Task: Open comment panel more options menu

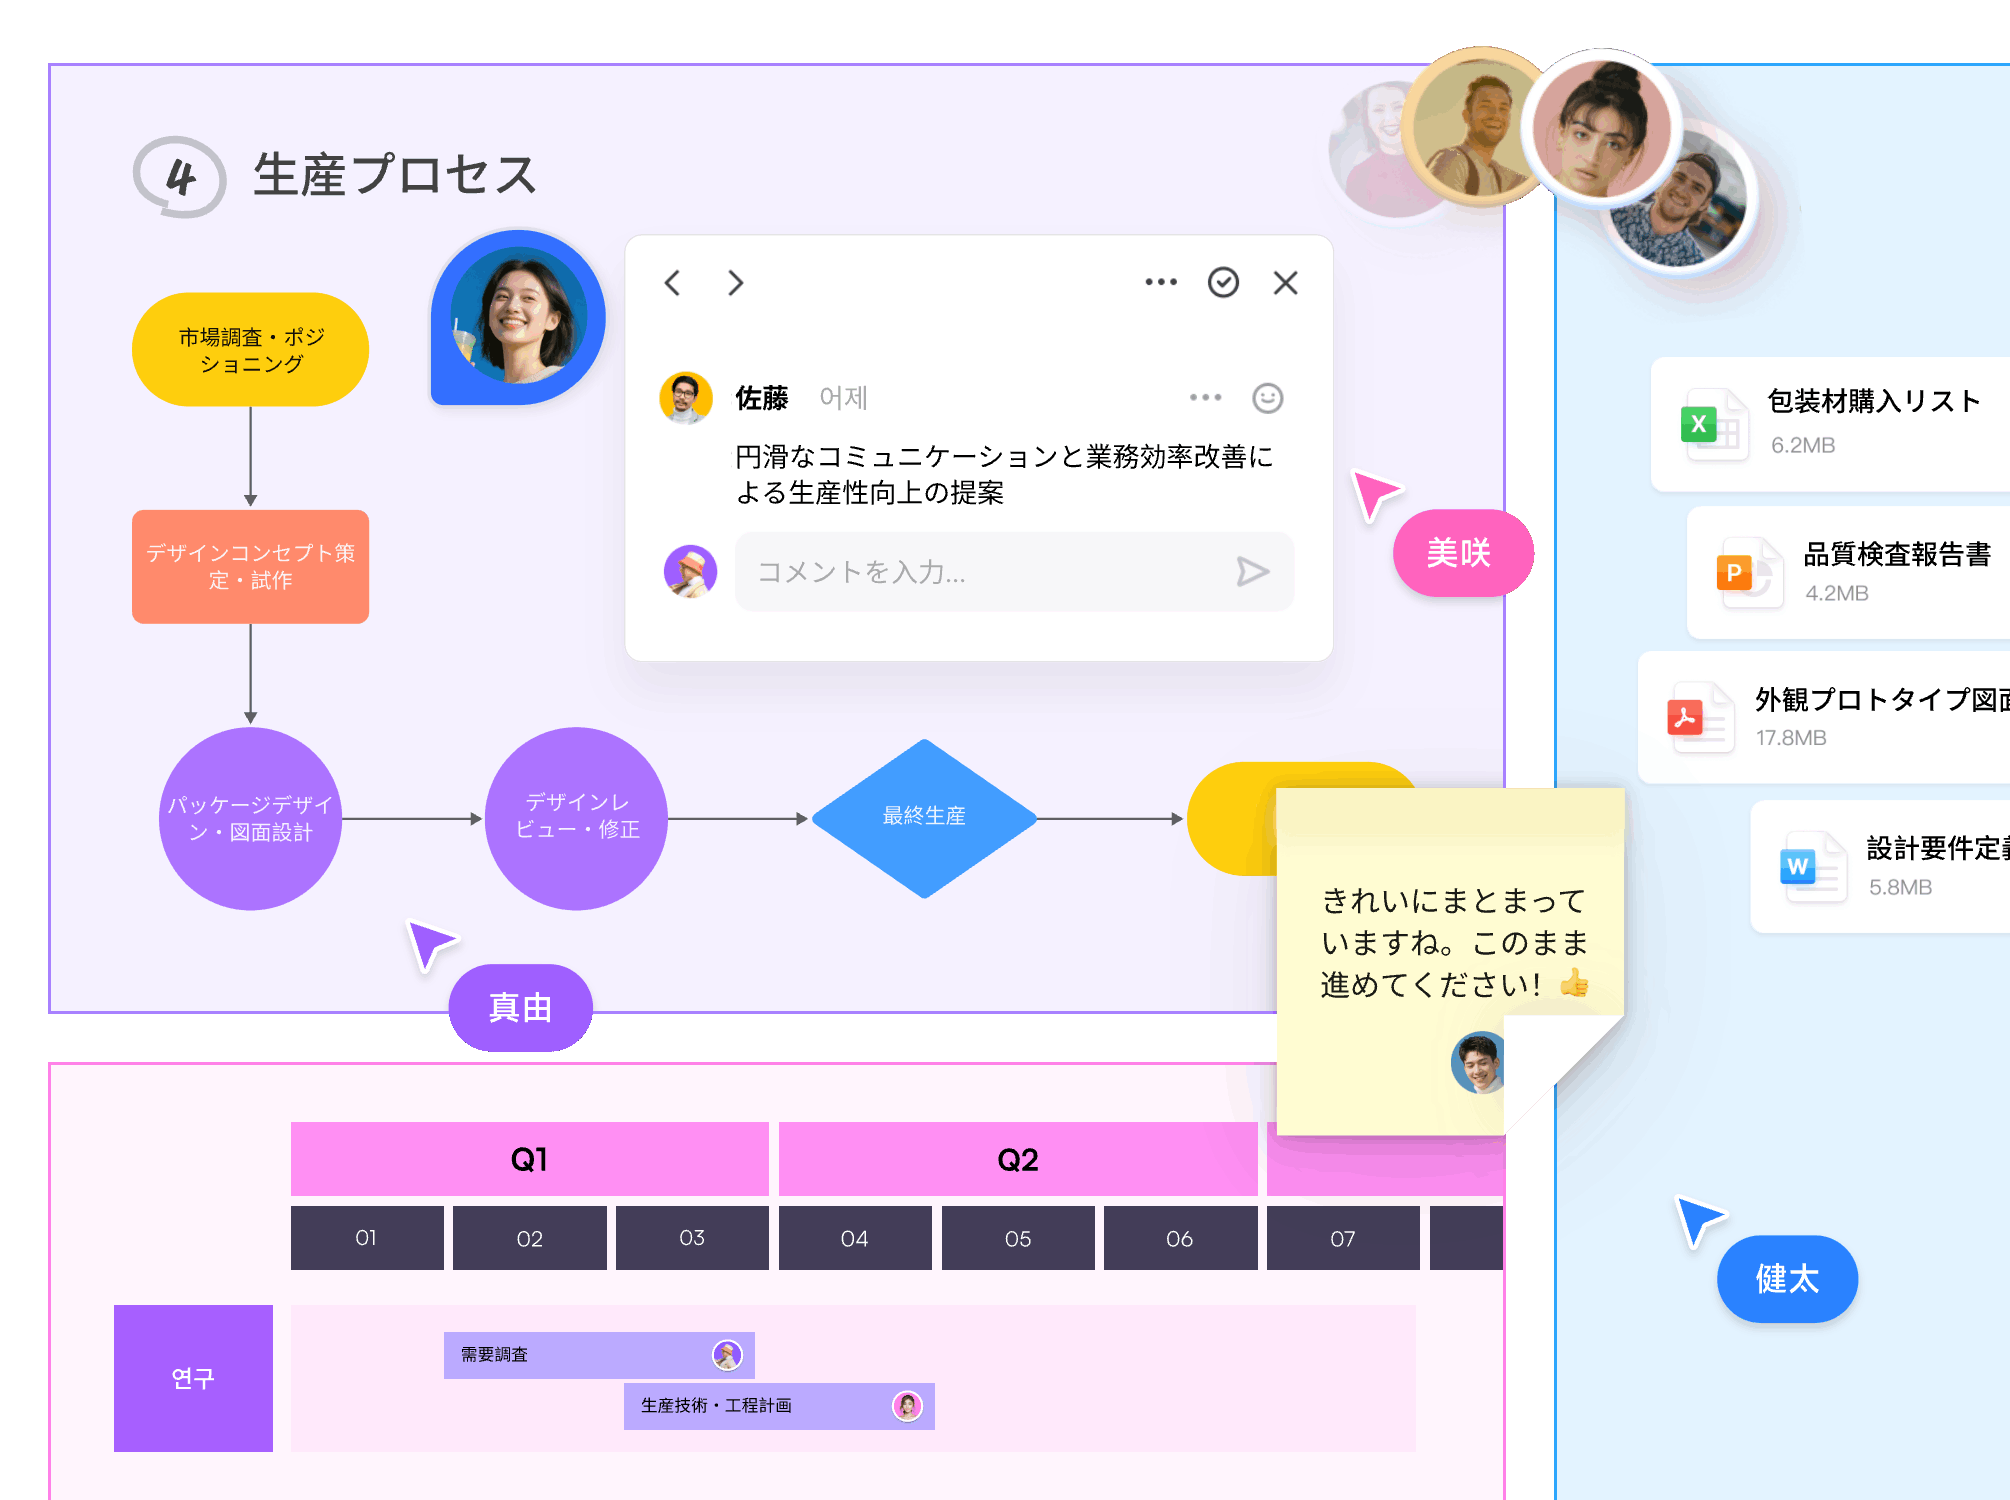Action: [1161, 283]
